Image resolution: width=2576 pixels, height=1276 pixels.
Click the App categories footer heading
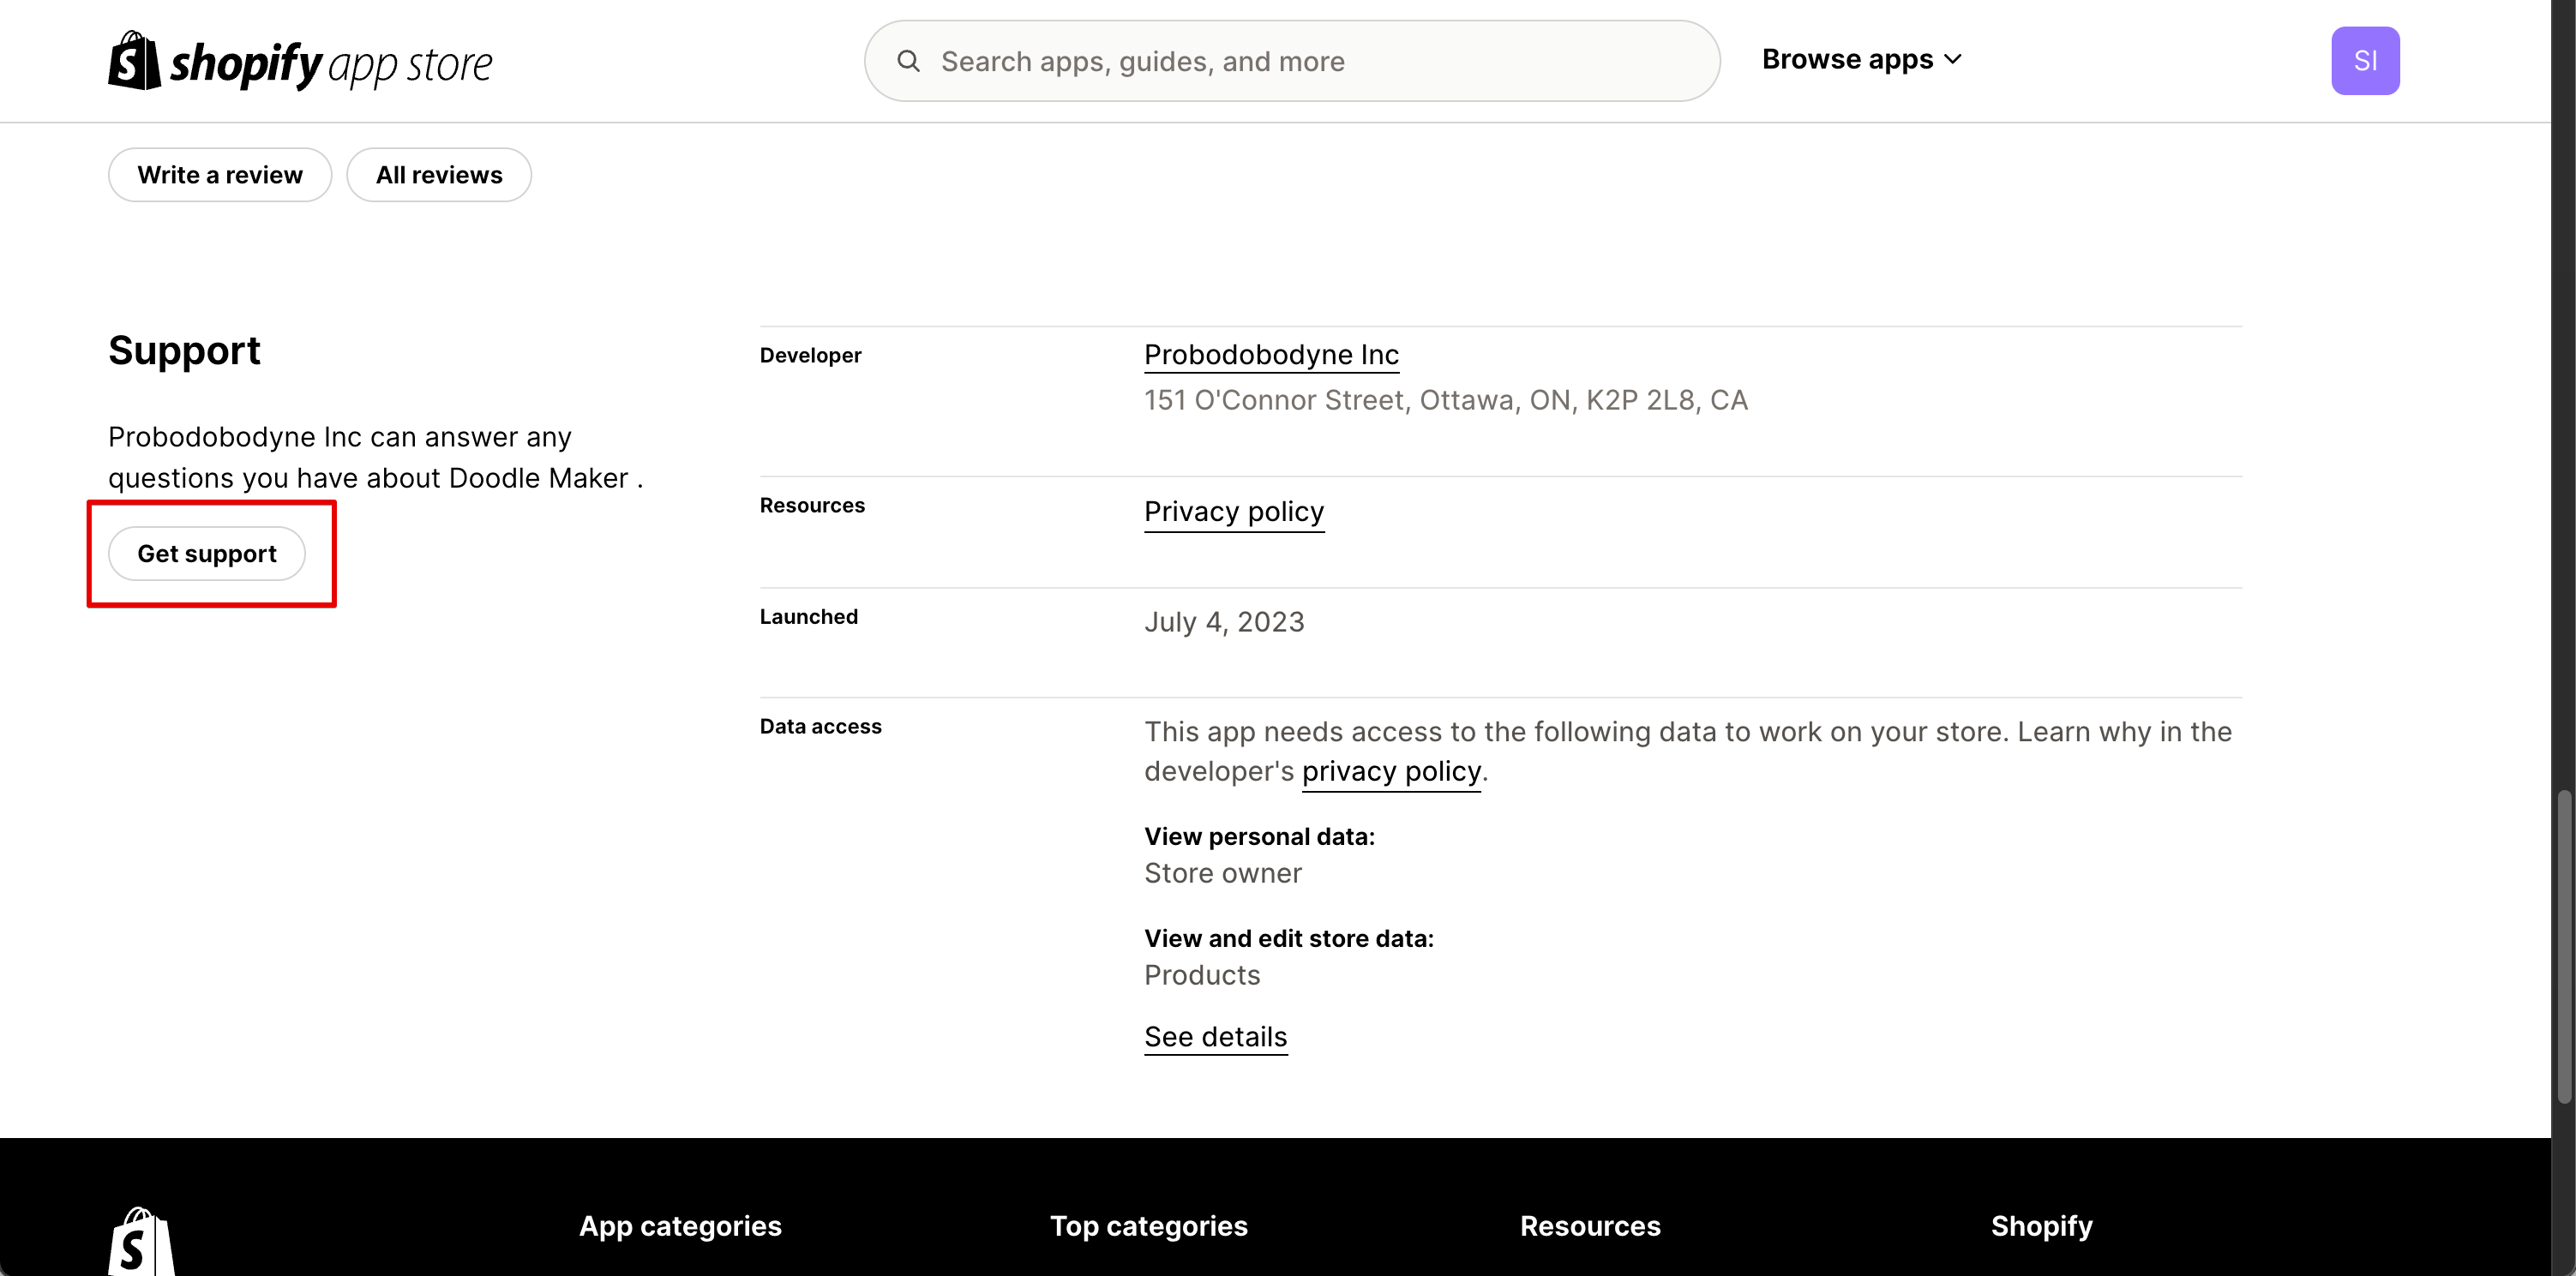[680, 1226]
